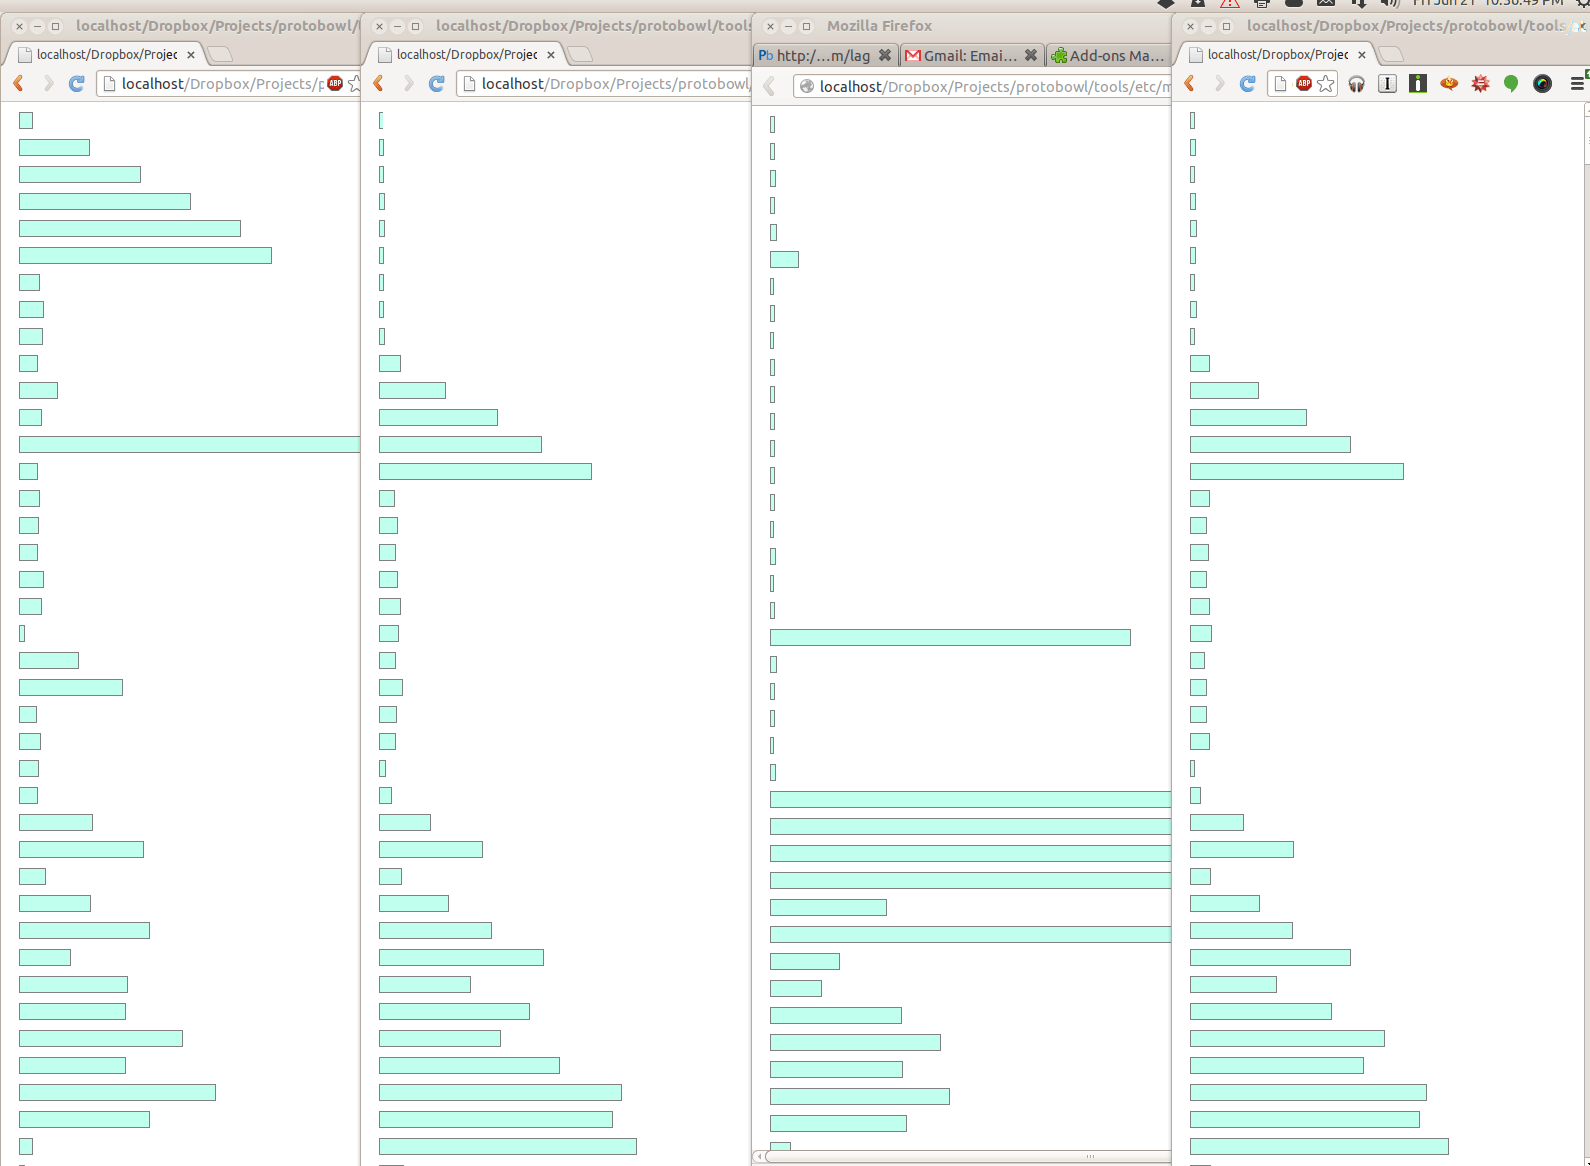Switch to the Add-ons Manager Firefox tab
The image size is (1590, 1166).
(x=1108, y=56)
